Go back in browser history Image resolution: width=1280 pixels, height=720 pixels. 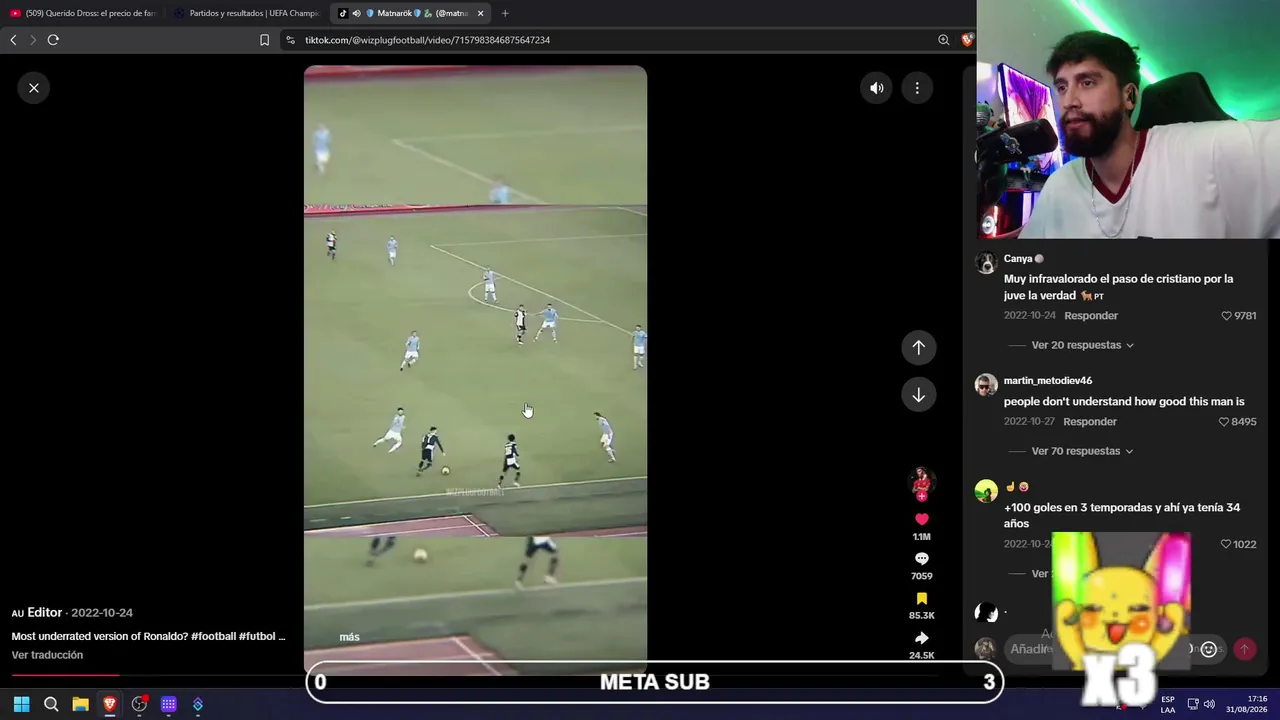[x=13, y=40]
